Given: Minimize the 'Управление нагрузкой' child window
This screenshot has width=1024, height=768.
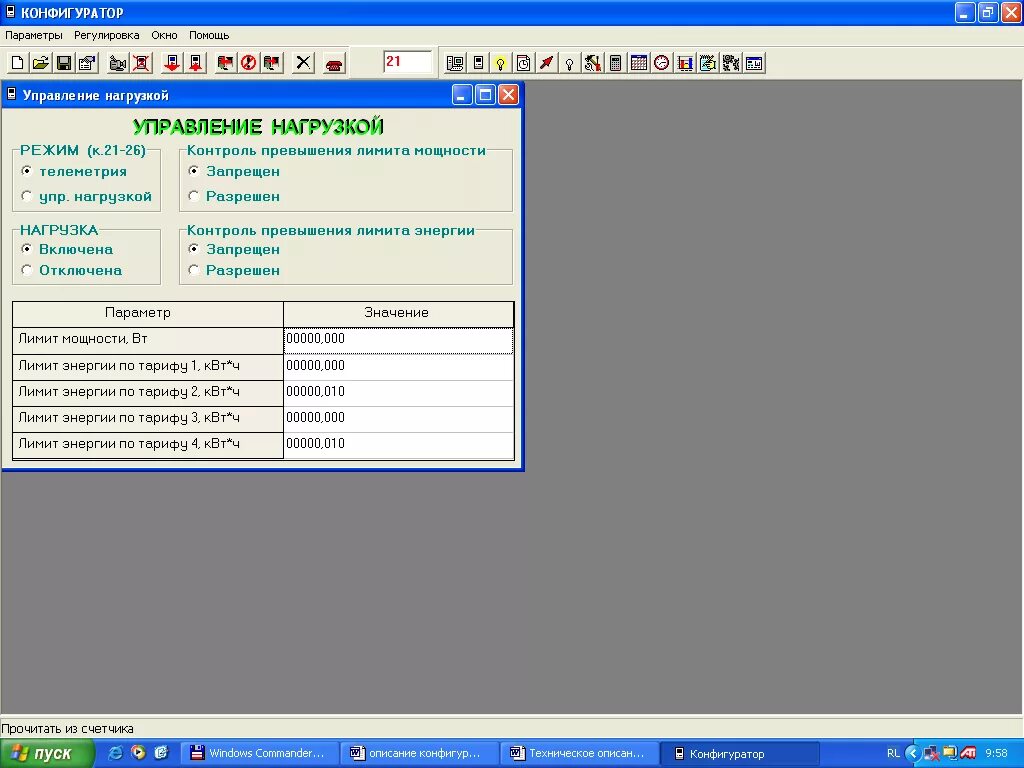Looking at the screenshot, I should (x=462, y=95).
